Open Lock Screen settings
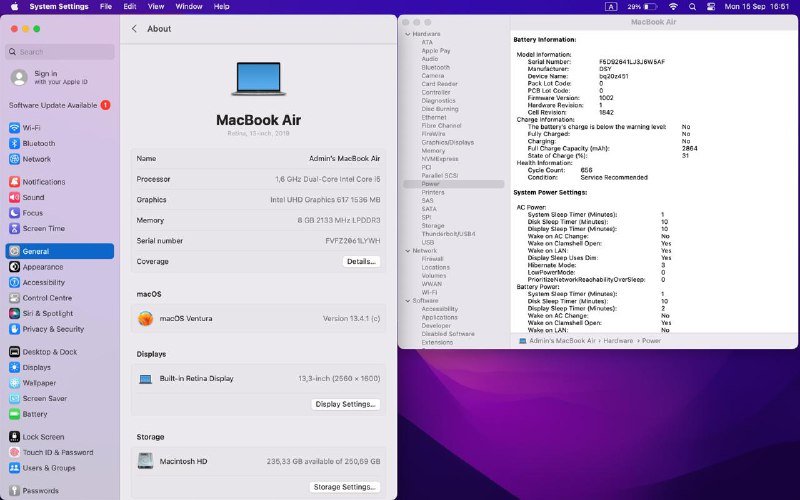Image resolution: width=800 pixels, height=500 pixels. tap(36, 437)
